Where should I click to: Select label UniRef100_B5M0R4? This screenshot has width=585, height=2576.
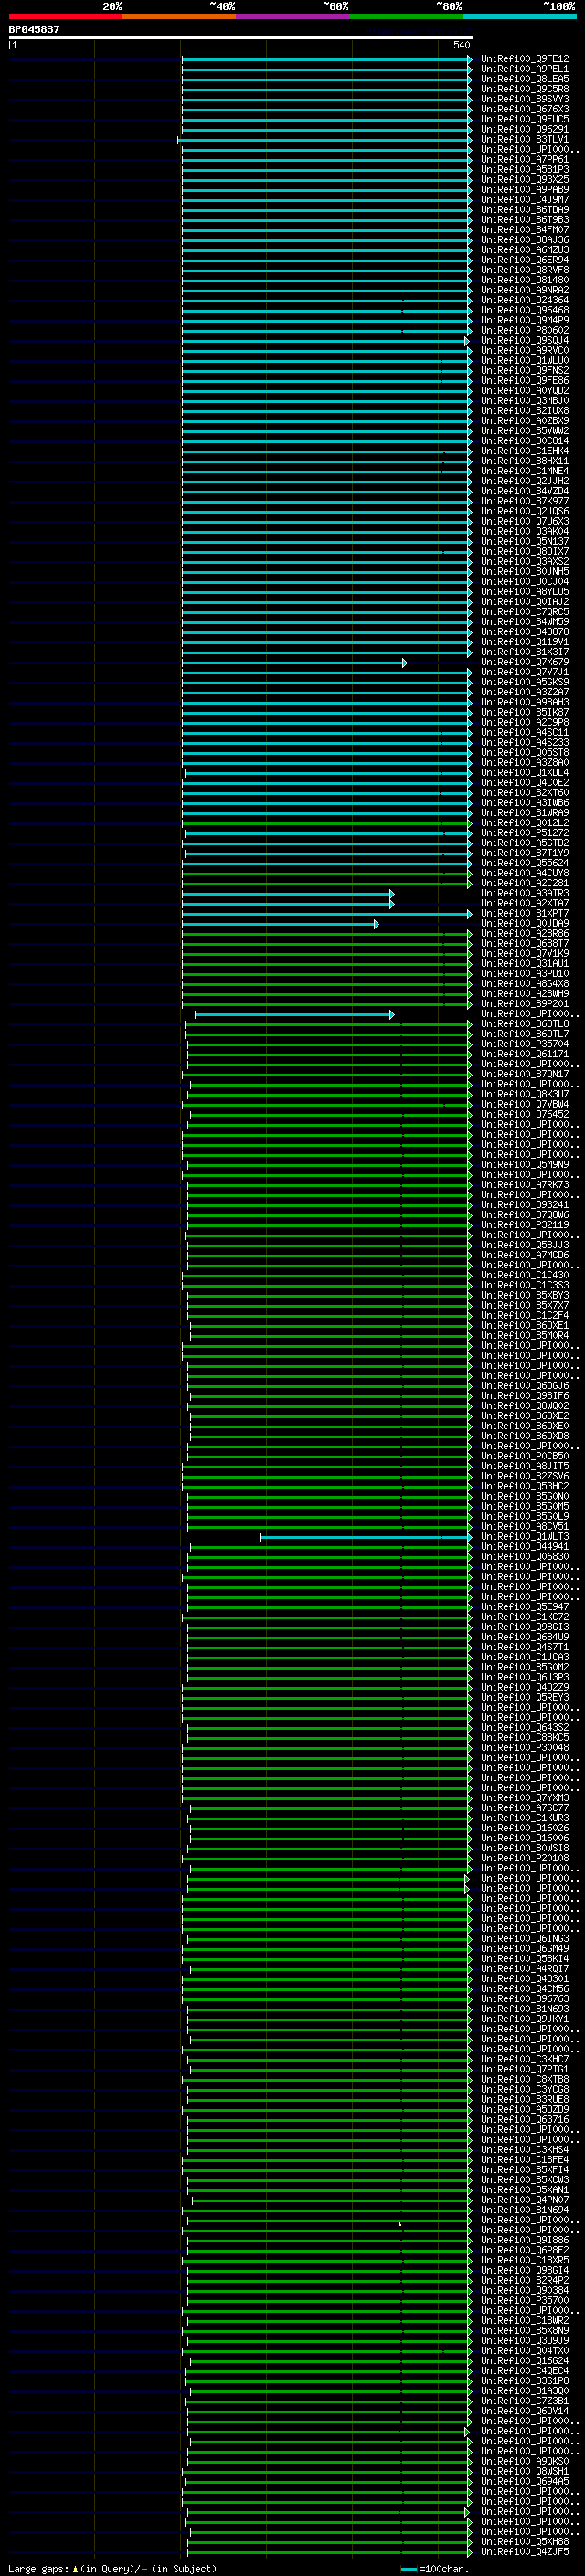[525, 1336]
